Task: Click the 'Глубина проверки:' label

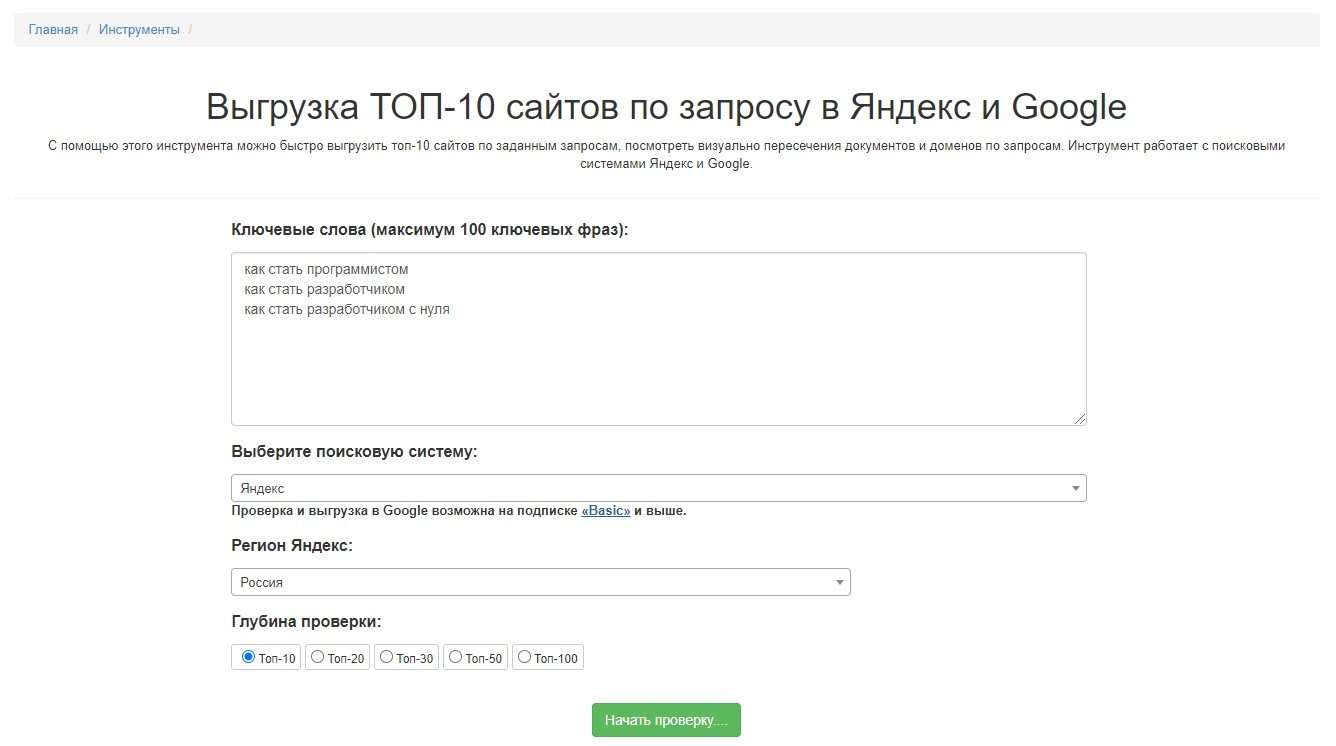Action: tap(306, 621)
